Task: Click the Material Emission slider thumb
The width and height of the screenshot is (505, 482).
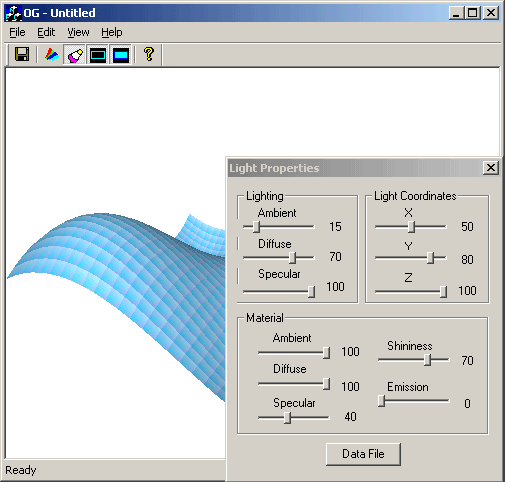Action: 382,401
